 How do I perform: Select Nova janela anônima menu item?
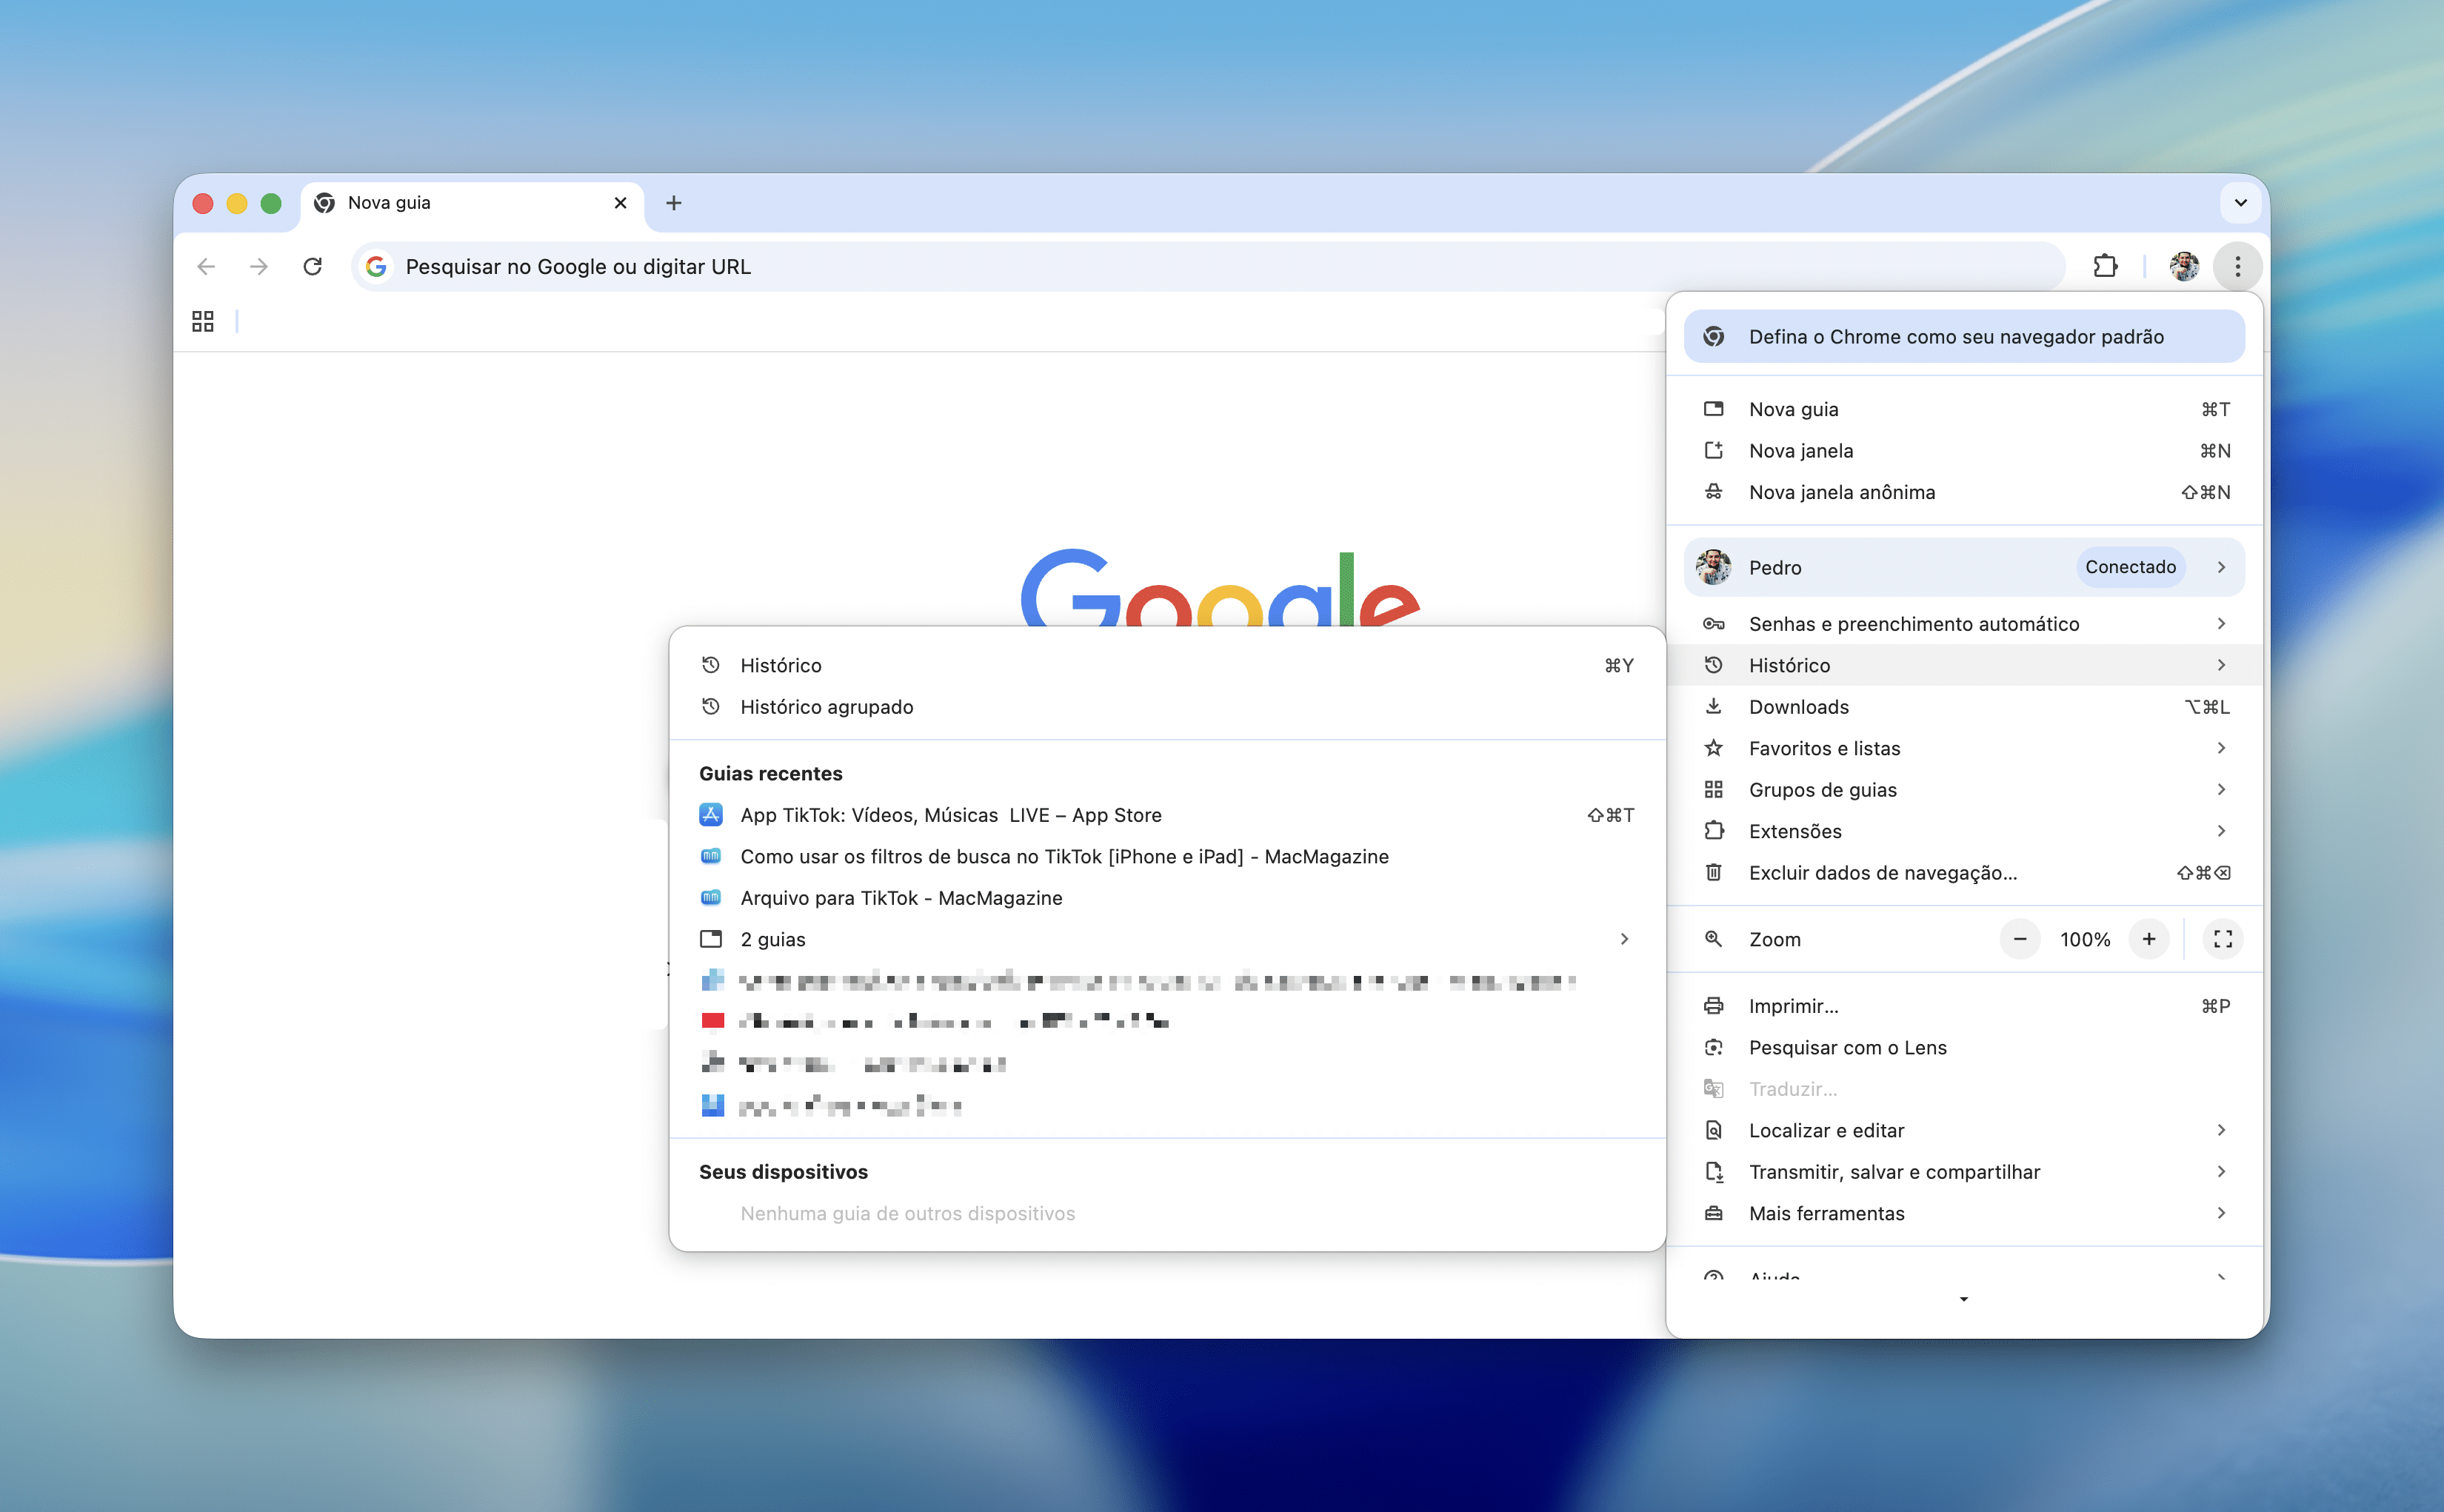[1842, 492]
